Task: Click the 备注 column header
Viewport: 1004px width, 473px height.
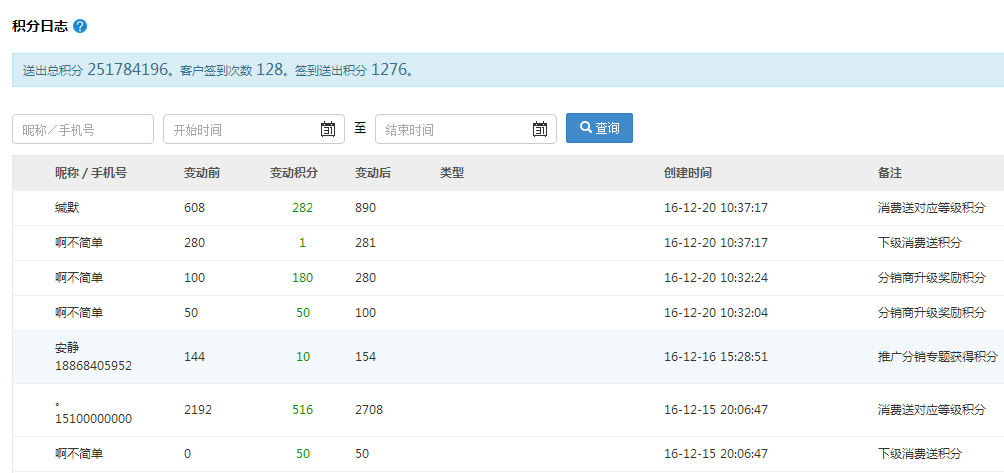Action: [x=890, y=173]
